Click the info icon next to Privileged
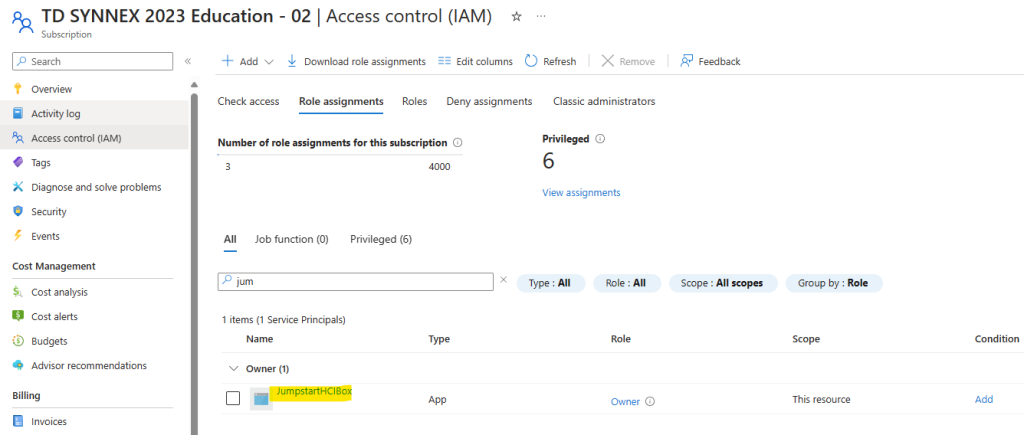Screen dimensions: 1024x435 point(600,138)
